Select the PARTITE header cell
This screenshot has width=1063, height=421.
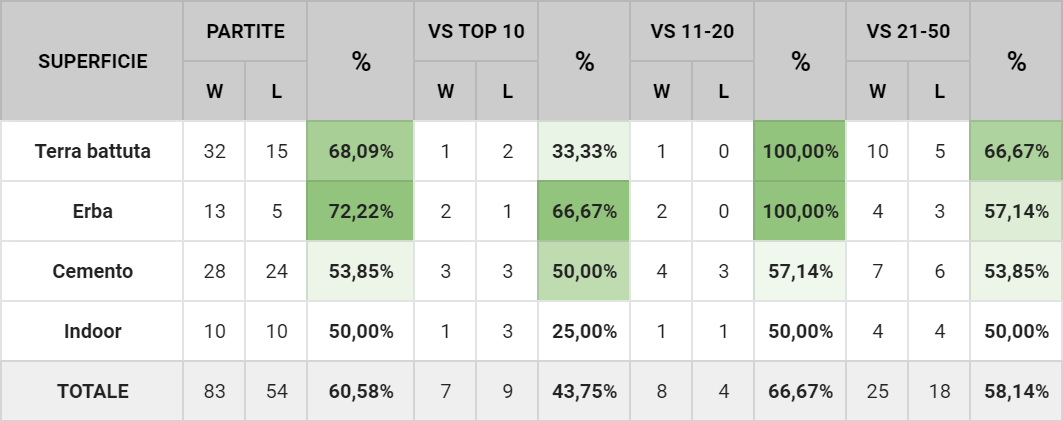point(245,31)
